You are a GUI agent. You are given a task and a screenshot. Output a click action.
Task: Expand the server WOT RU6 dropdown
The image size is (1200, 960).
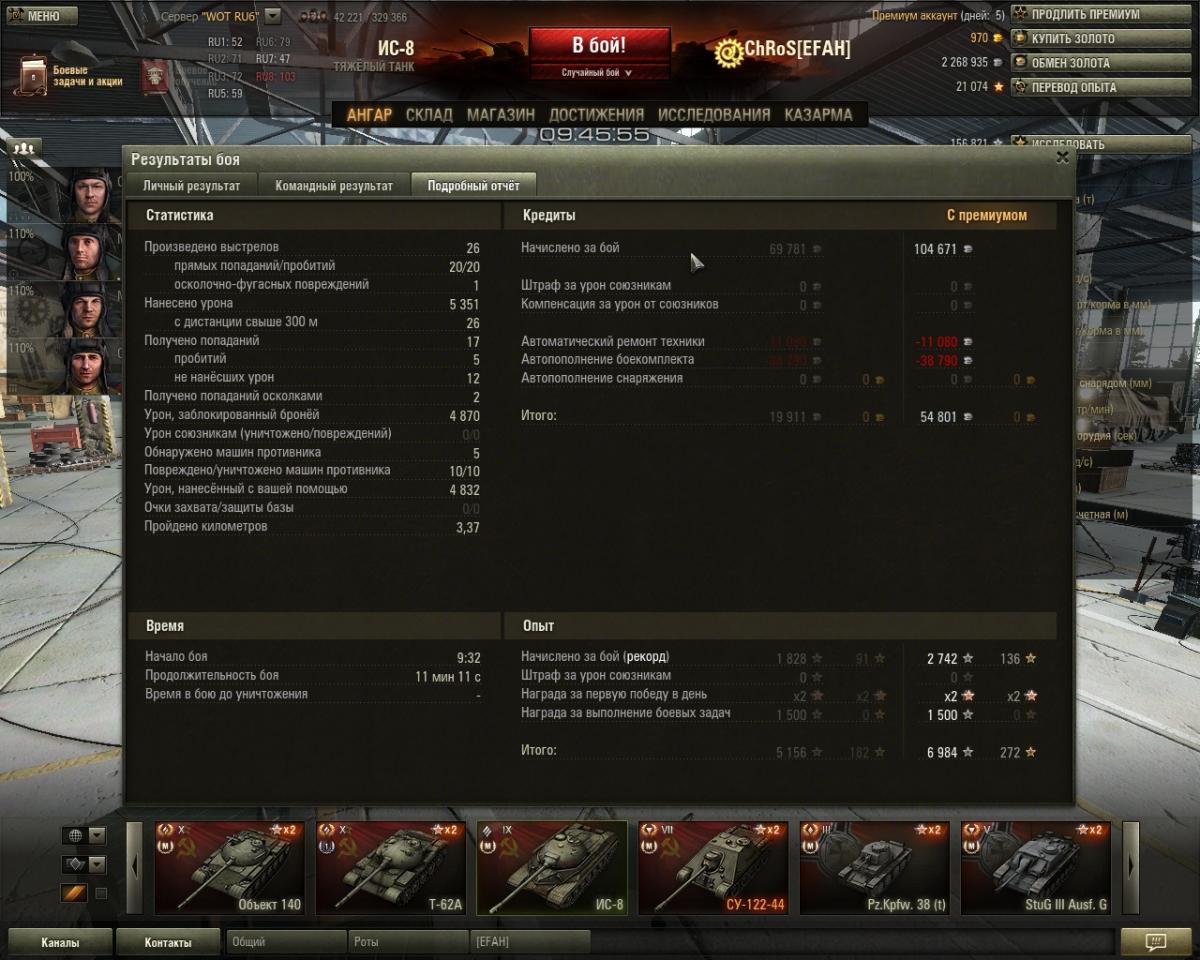point(272,17)
